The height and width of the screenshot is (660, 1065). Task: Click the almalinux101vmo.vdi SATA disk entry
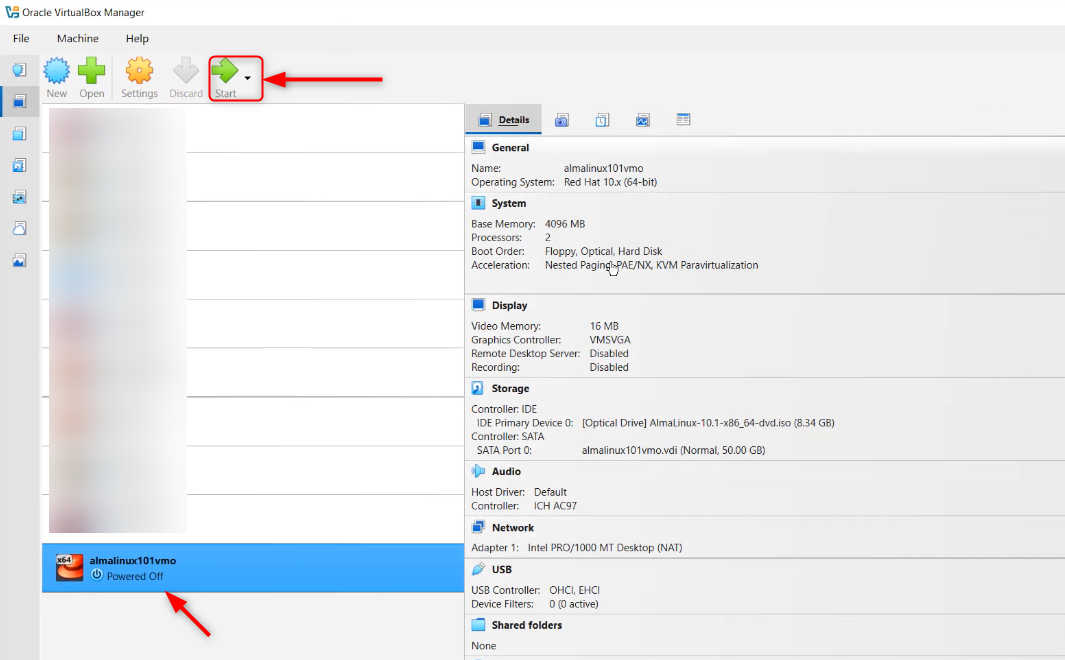click(673, 450)
